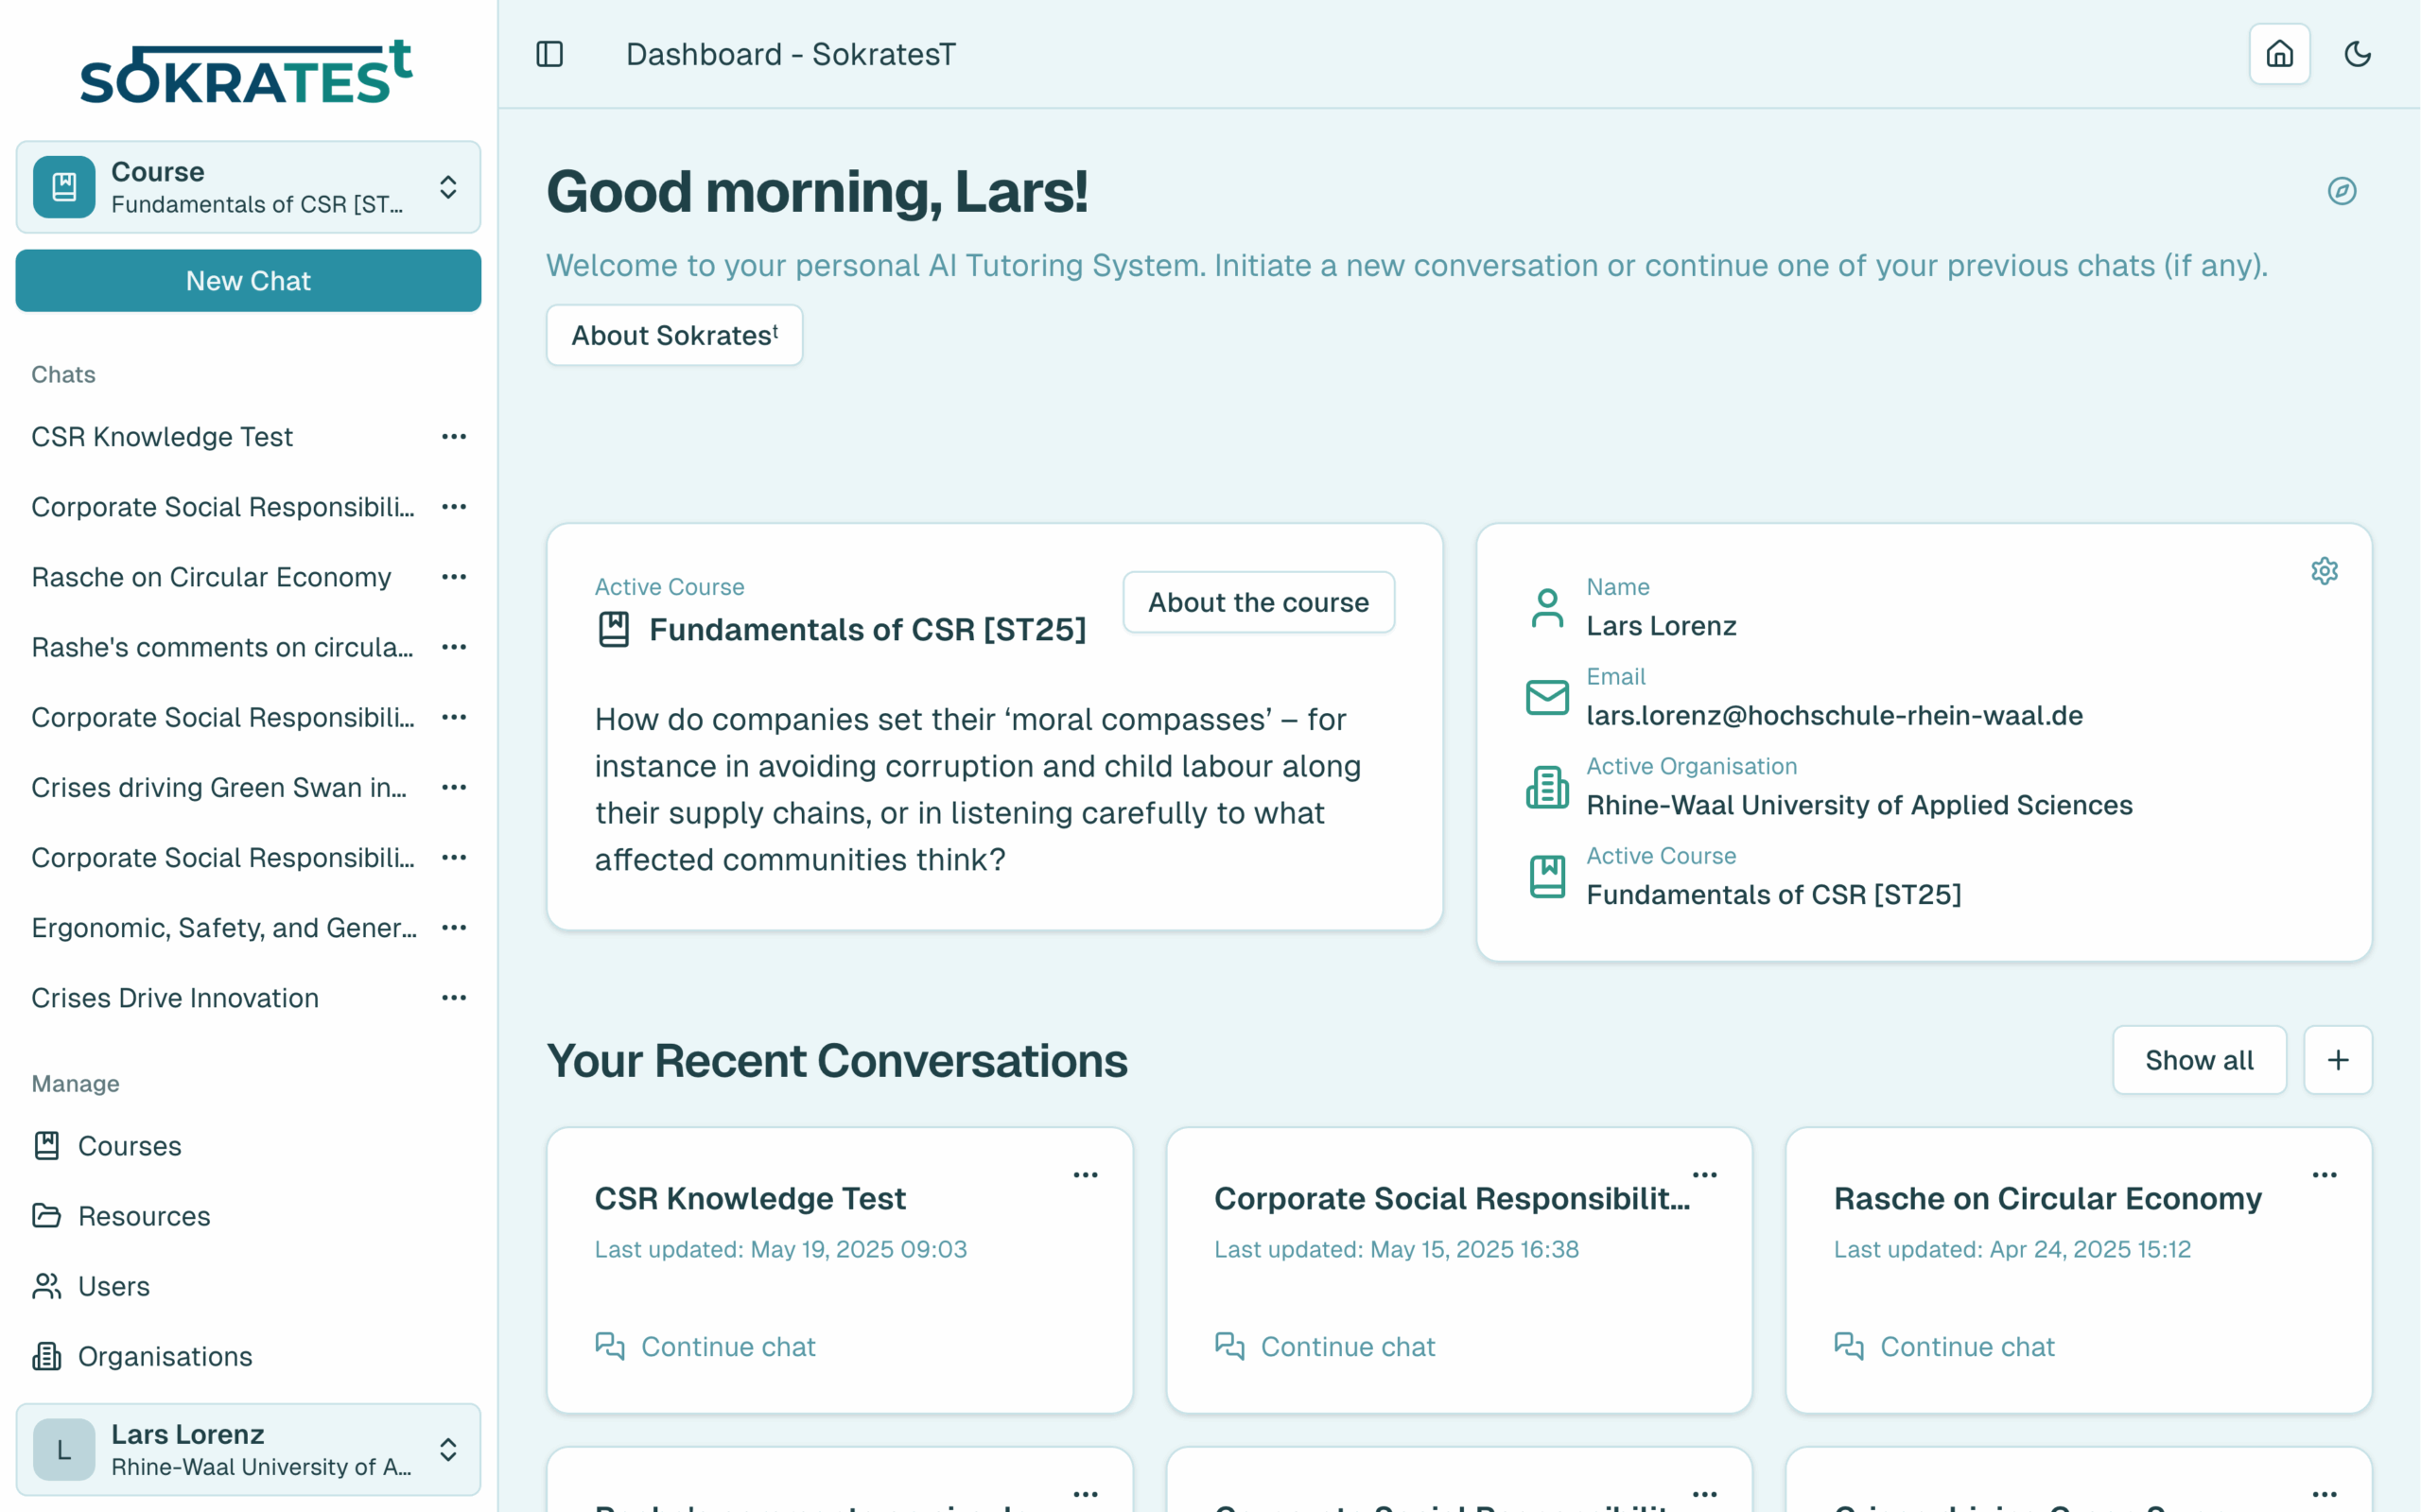2421x1512 pixels.
Task: Click the plus button for new conversation
Action: pyautogui.click(x=2338, y=1060)
